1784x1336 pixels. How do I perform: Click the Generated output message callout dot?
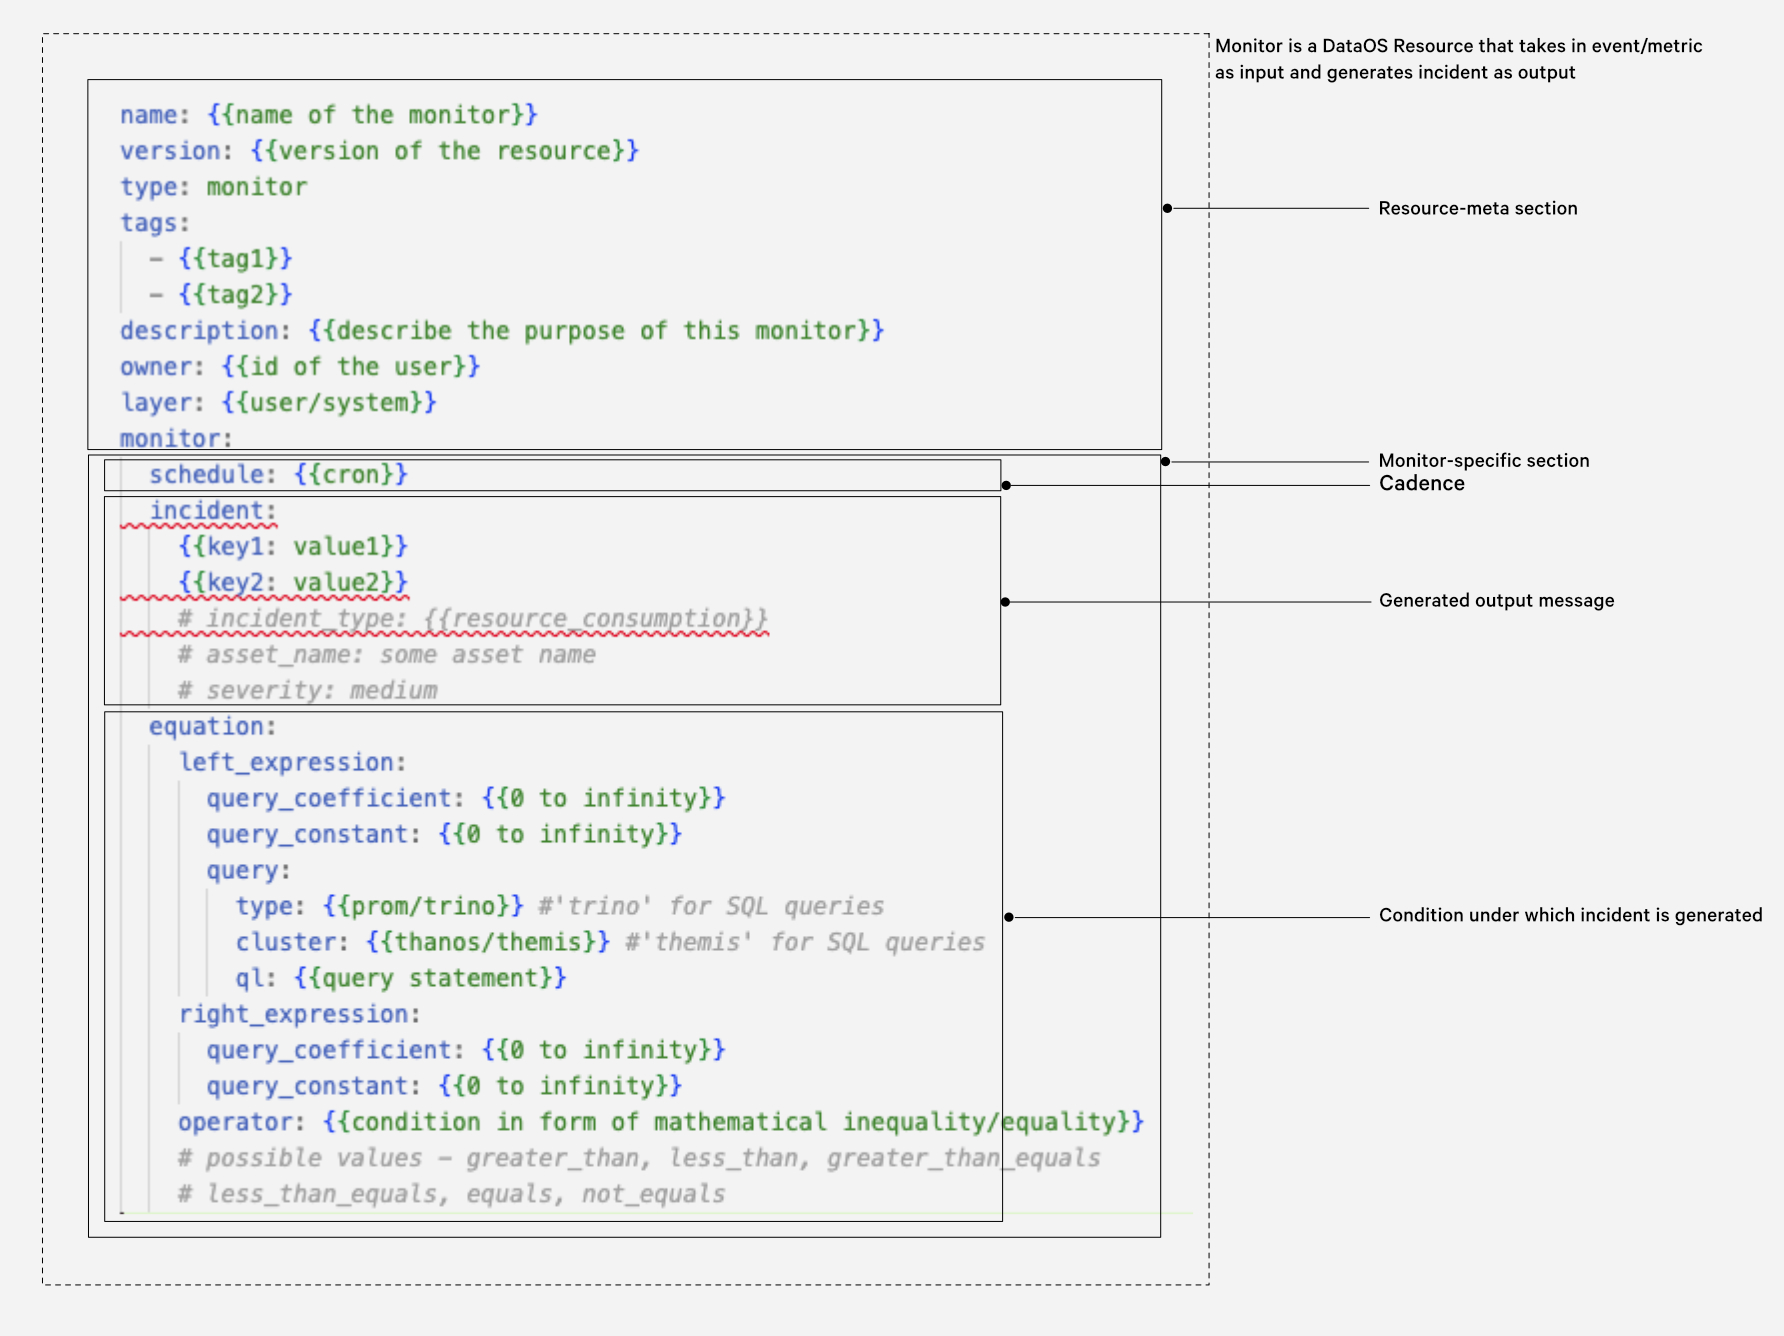tap(1005, 602)
